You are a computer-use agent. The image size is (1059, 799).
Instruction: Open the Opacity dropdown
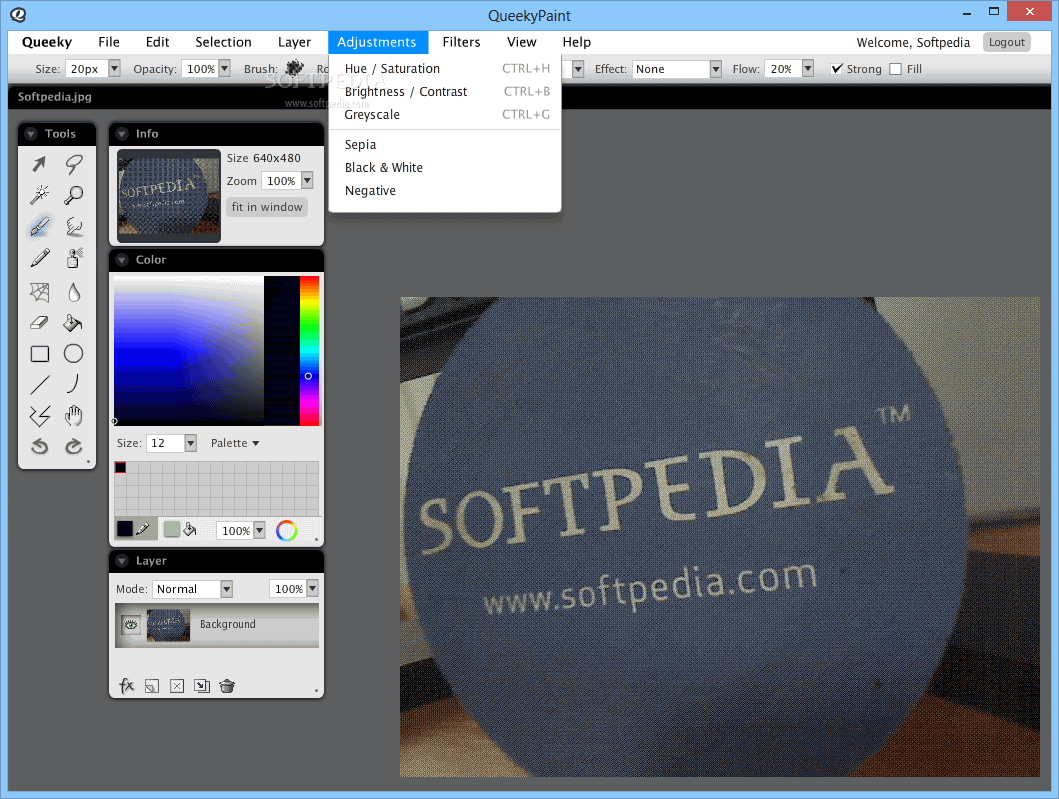[225, 68]
